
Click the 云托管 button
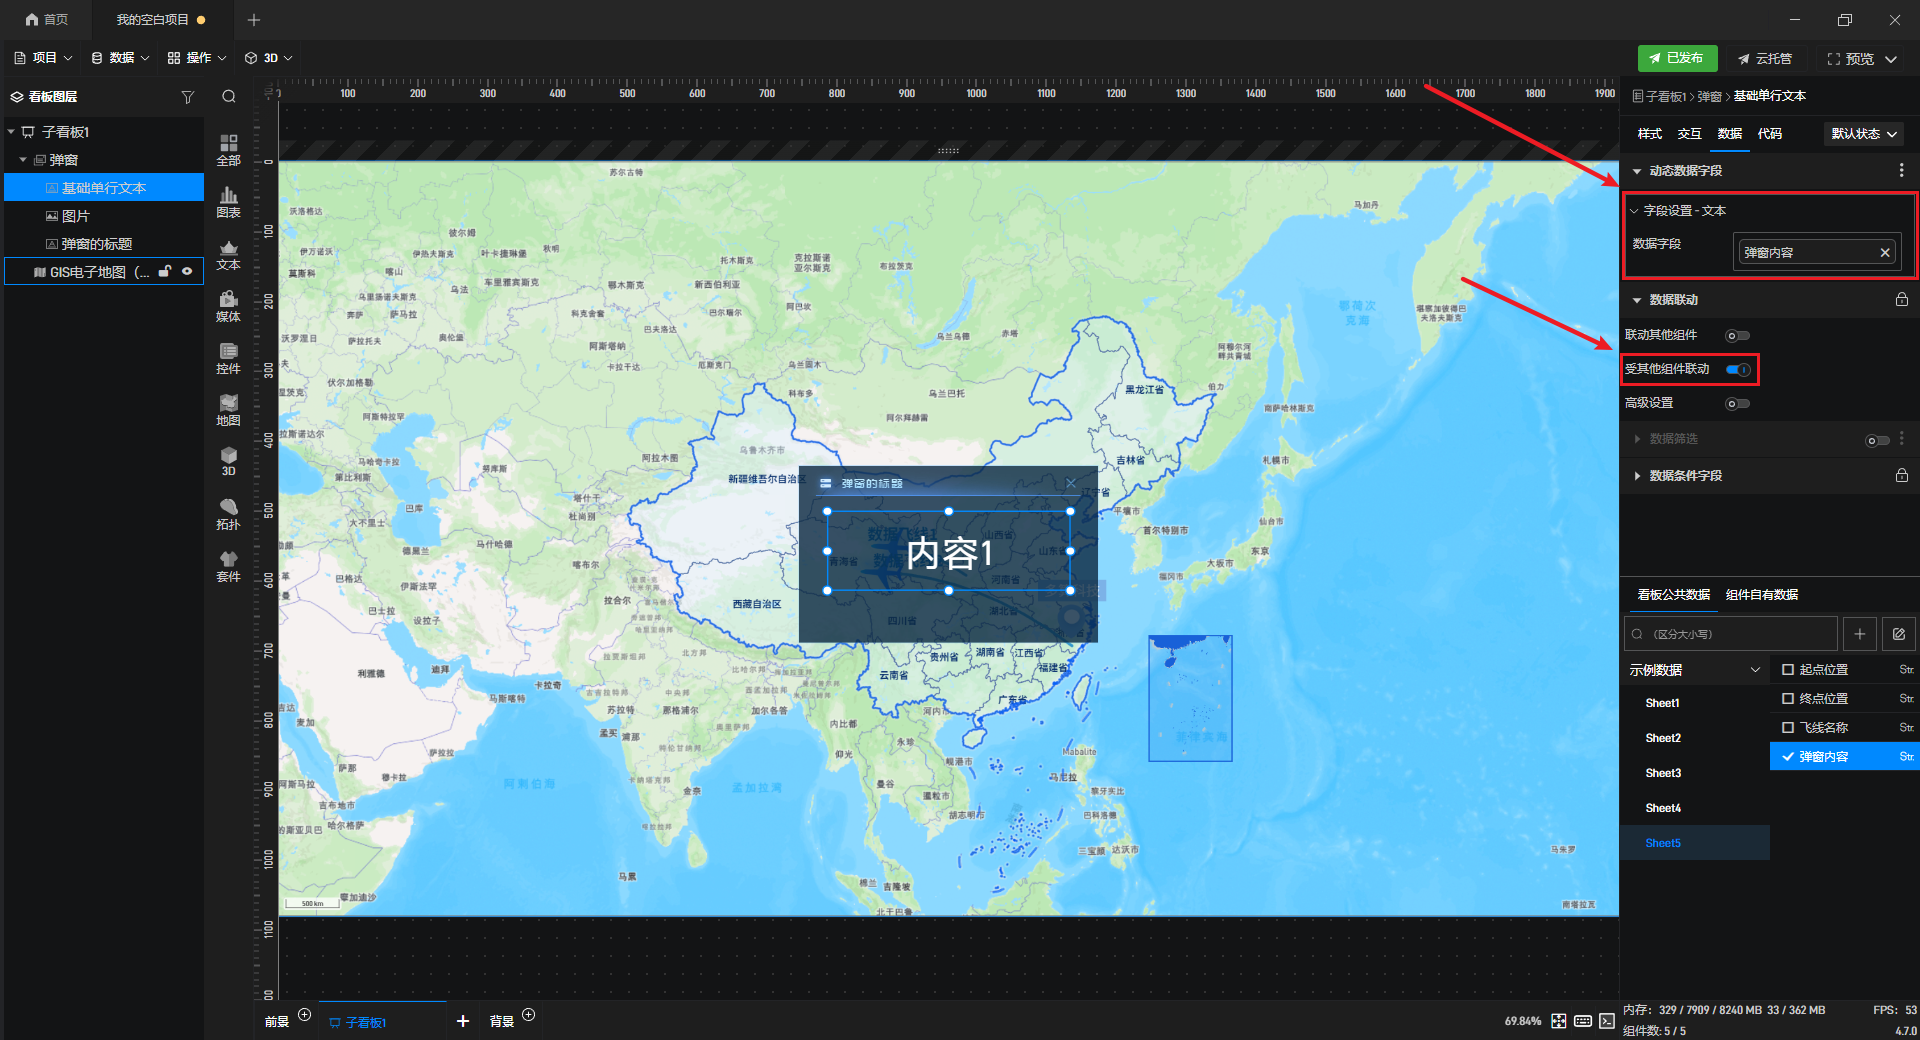pos(1765,59)
